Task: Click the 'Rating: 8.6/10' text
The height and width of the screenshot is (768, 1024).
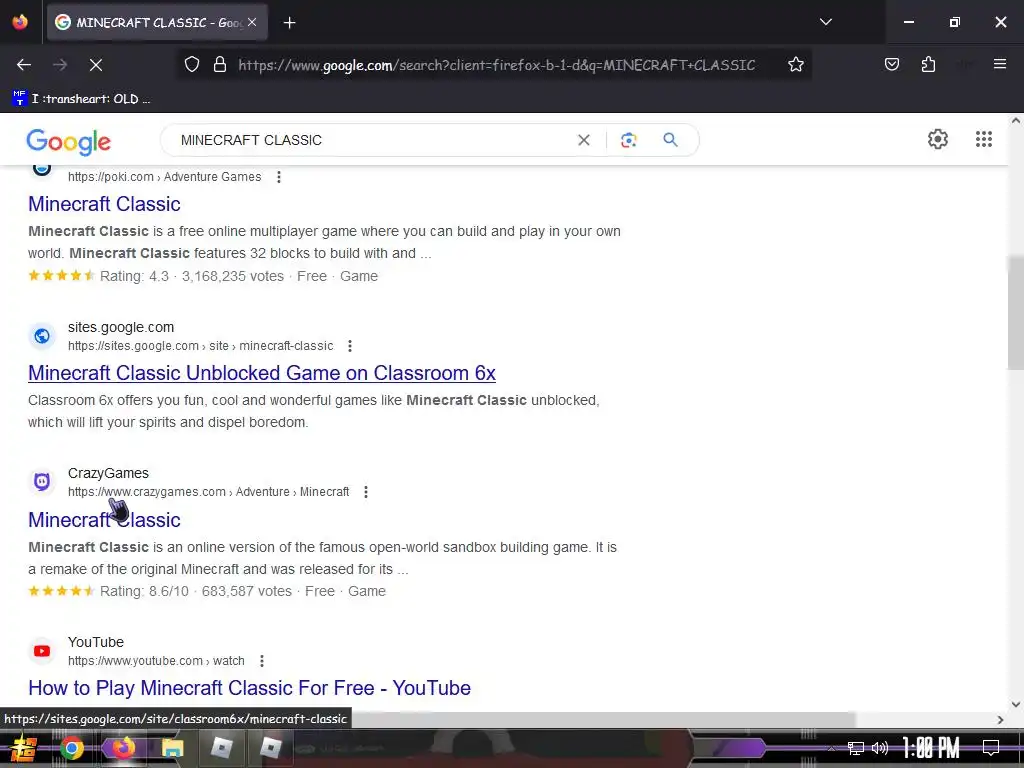Action: [144, 592]
